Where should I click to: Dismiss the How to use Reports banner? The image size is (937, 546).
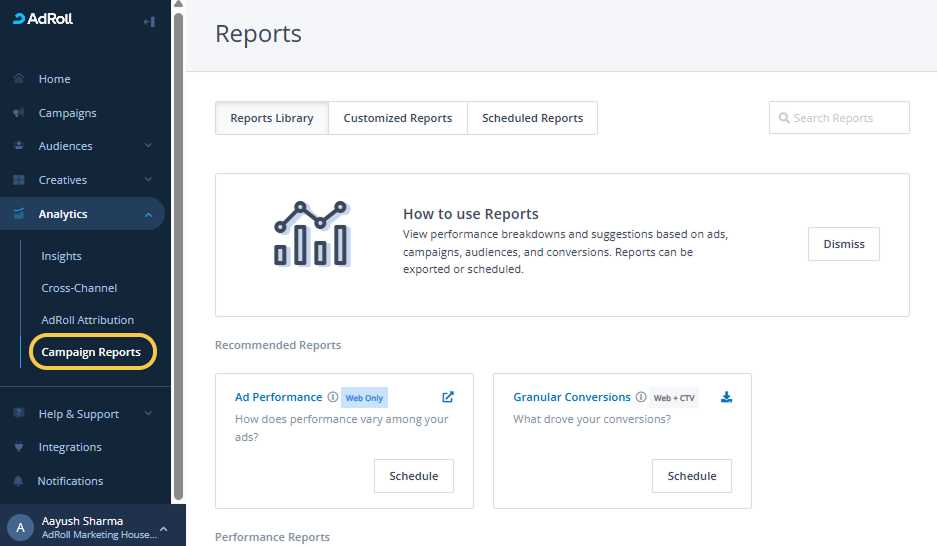click(843, 244)
